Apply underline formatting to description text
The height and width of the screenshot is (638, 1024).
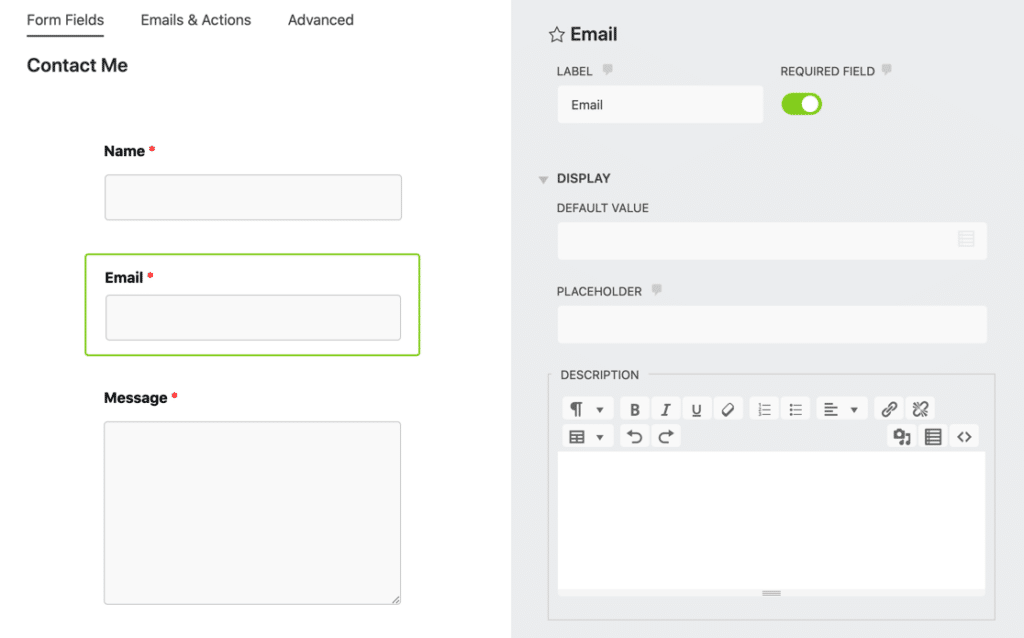(x=696, y=408)
